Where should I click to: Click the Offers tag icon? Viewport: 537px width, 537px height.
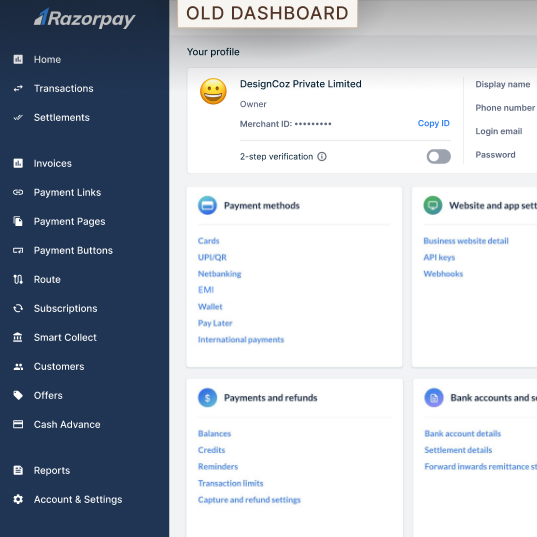tap(18, 395)
